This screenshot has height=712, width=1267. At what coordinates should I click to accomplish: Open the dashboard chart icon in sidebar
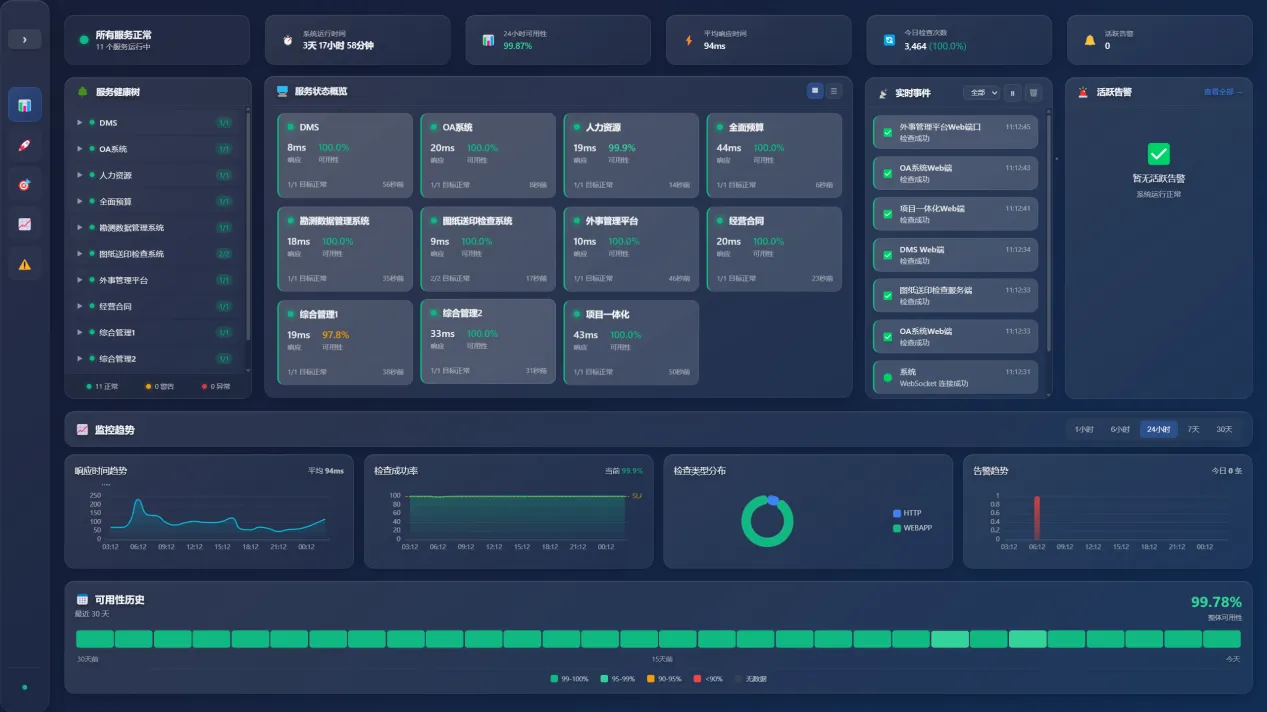point(24,105)
